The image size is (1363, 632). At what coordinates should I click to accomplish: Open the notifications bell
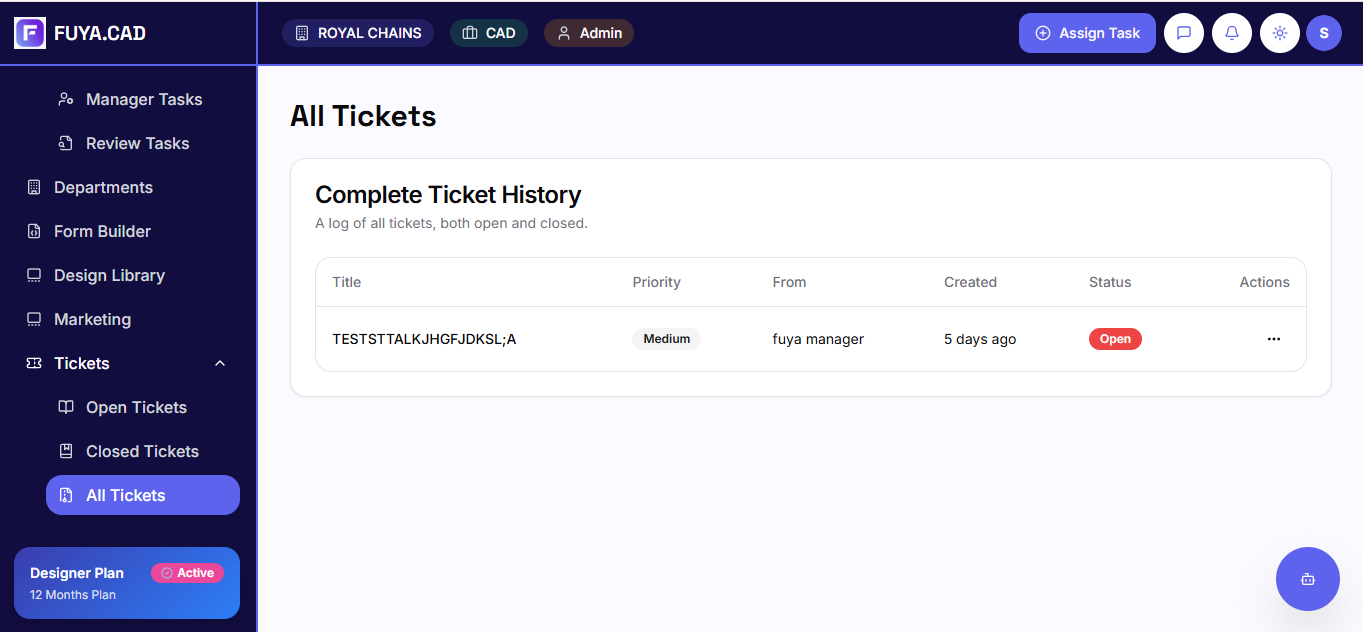[1231, 33]
